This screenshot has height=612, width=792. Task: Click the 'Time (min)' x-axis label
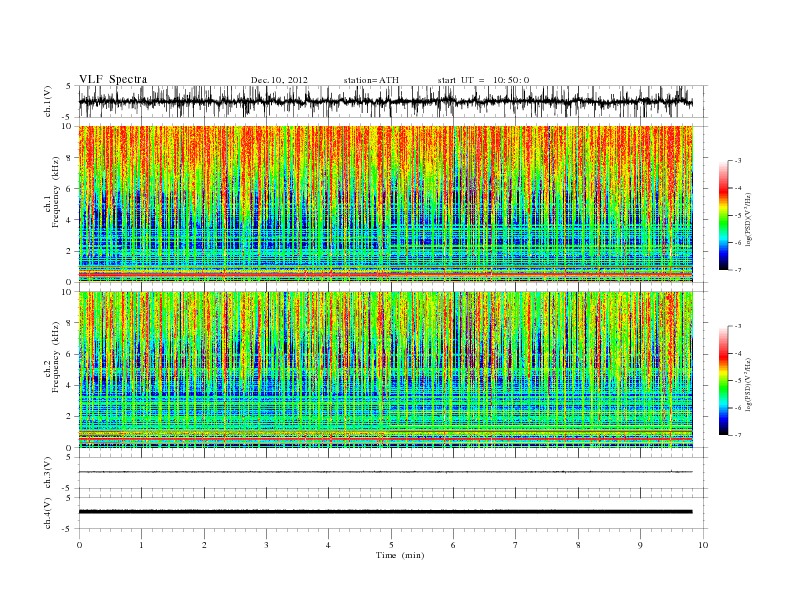(400, 555)
